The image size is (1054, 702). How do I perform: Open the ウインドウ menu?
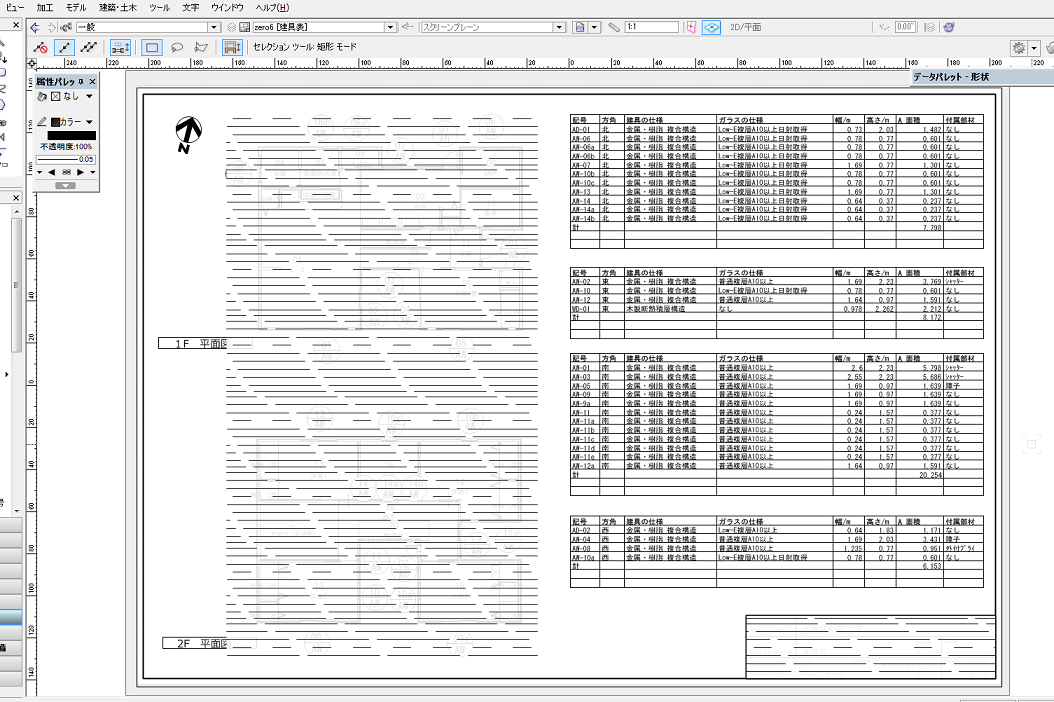[x=226, y=7]
